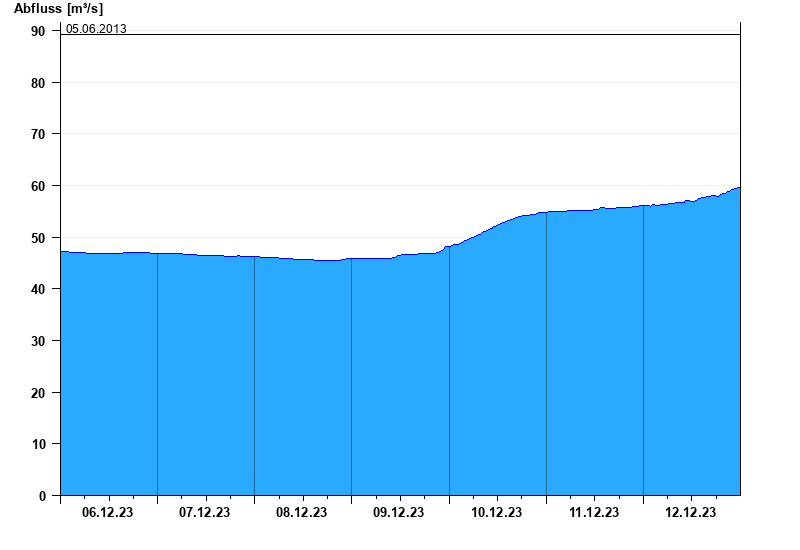800x550 pixels.
Task: Click the 12.12.23 date label
Action: point(690,513)
